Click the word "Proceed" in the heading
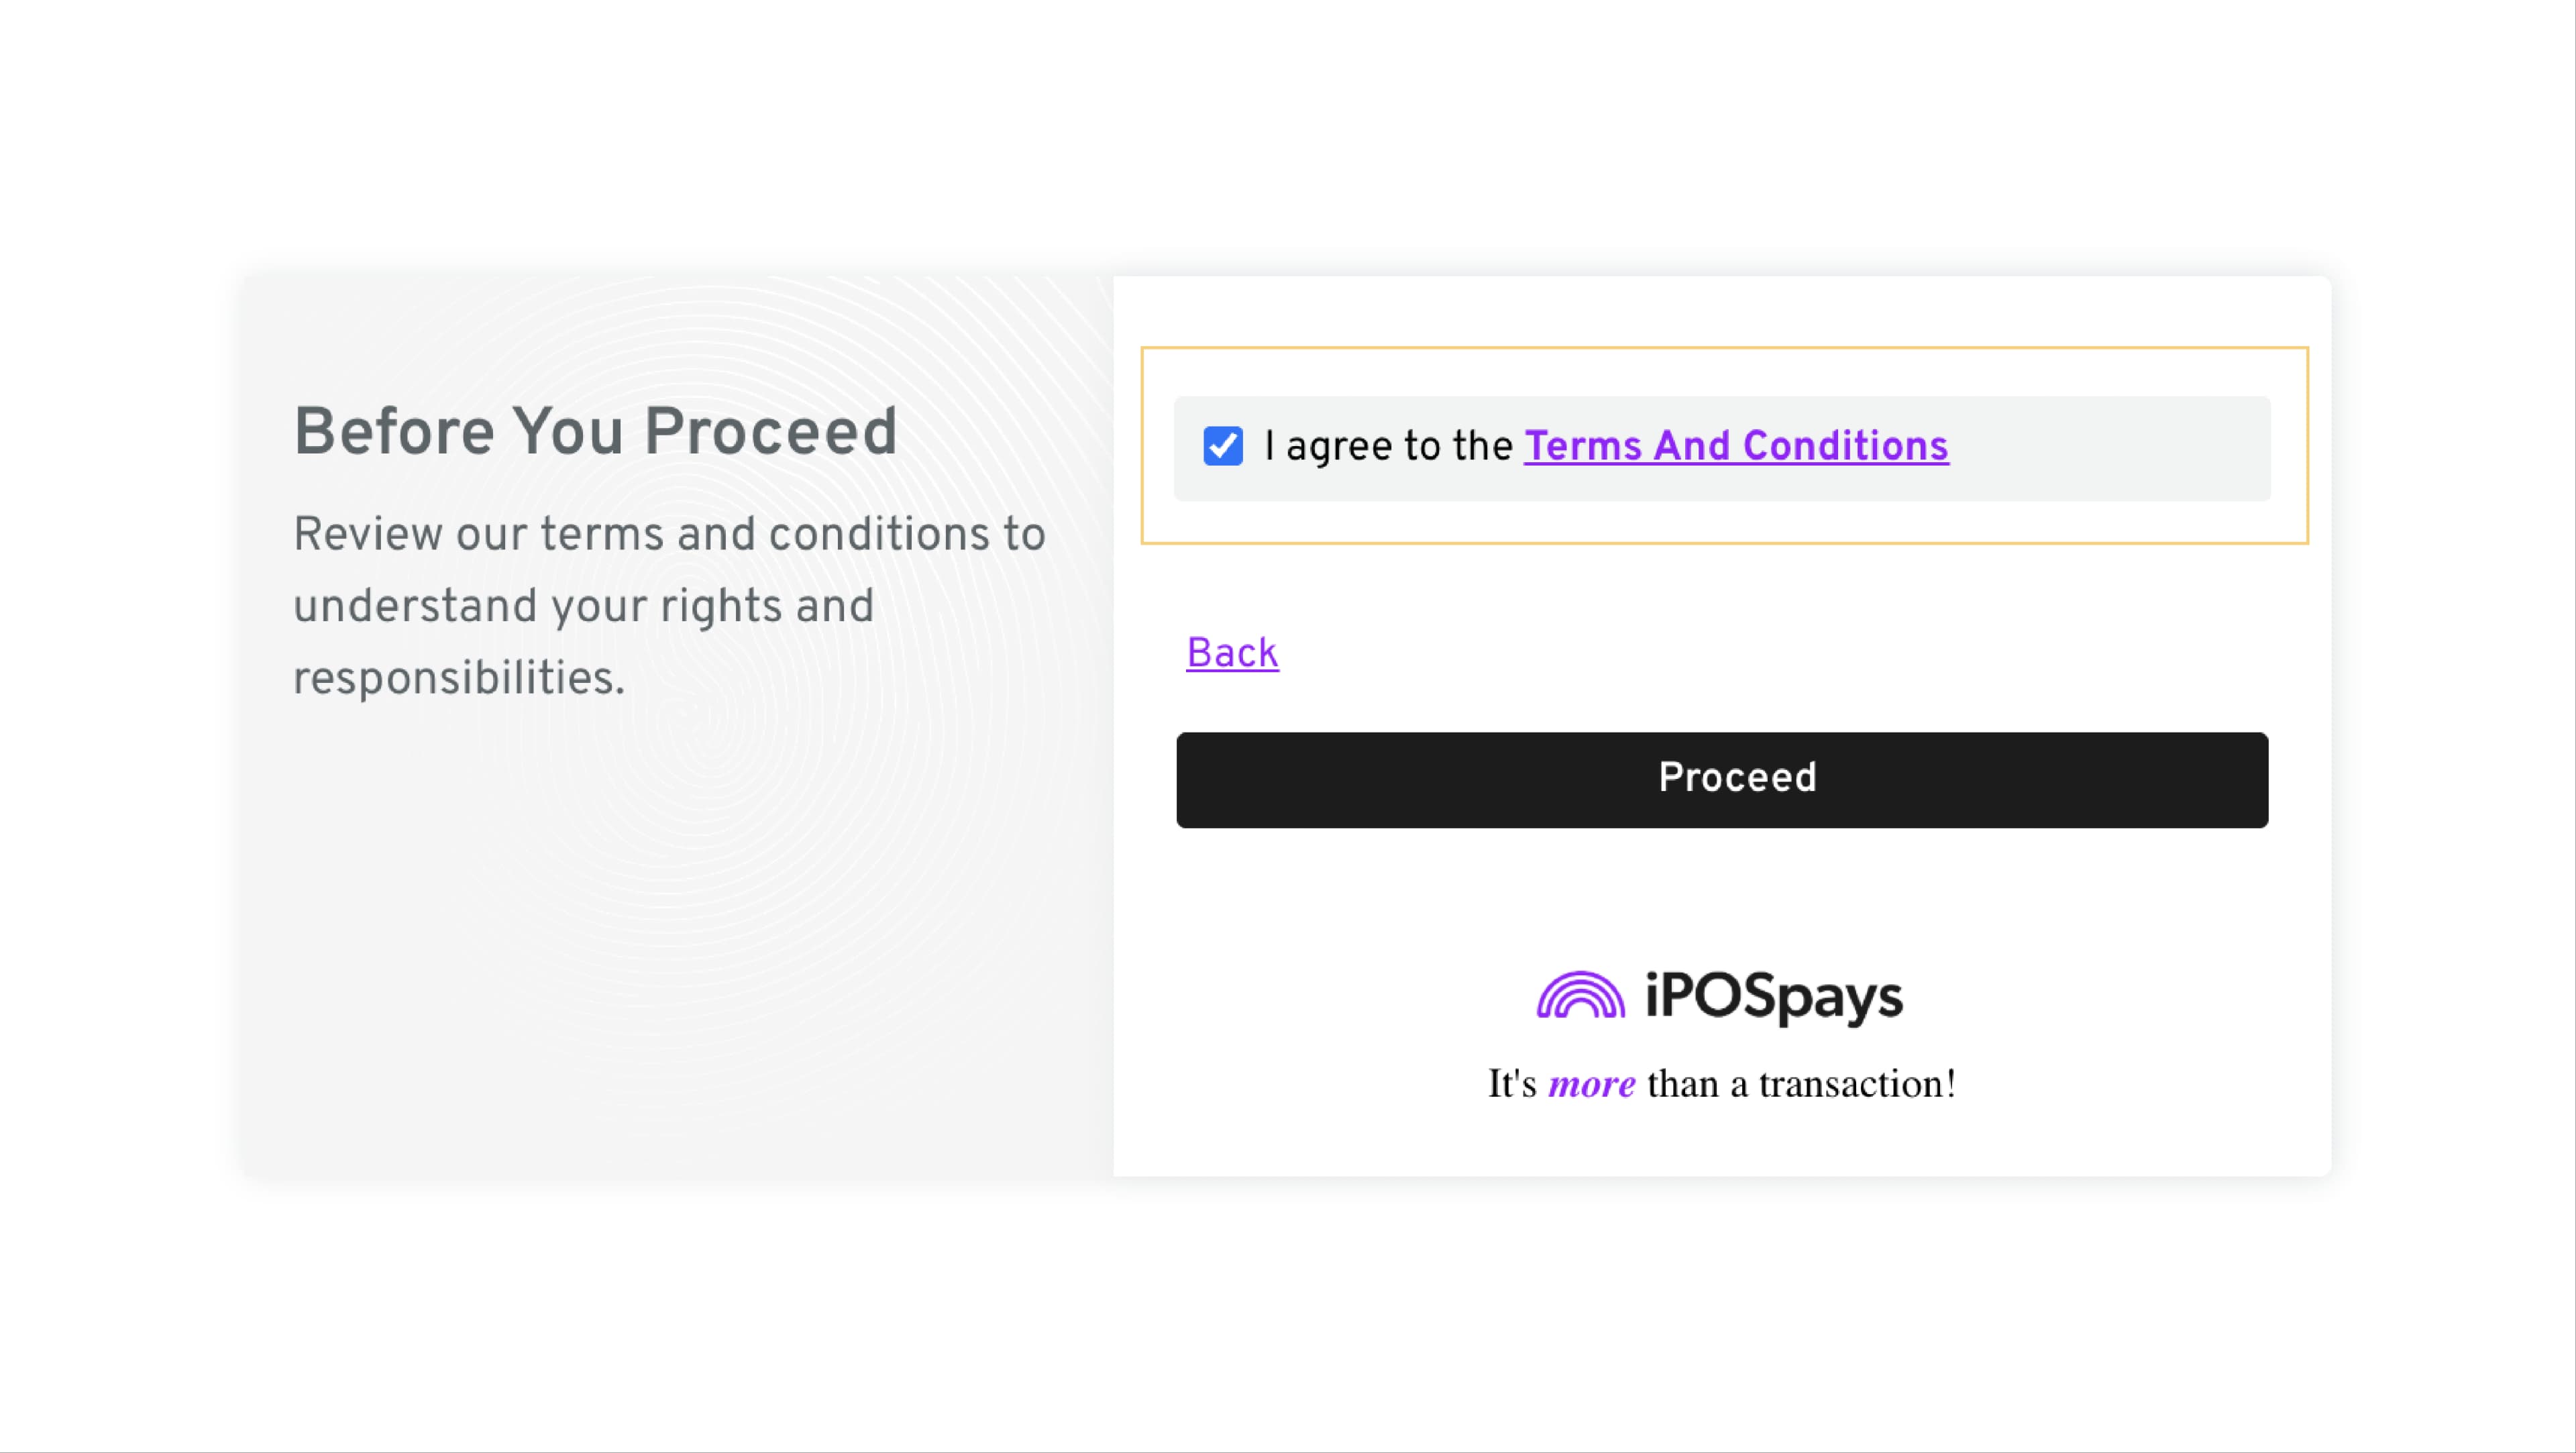2576x1453 pixels. [770, 432]
